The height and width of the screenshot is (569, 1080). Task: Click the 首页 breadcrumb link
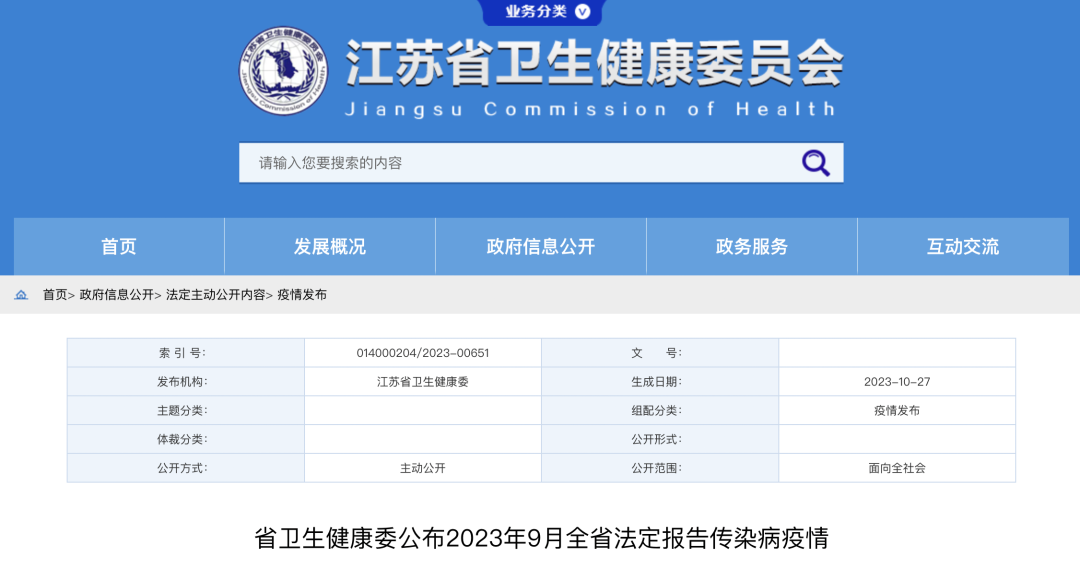[x=55, y=295]
